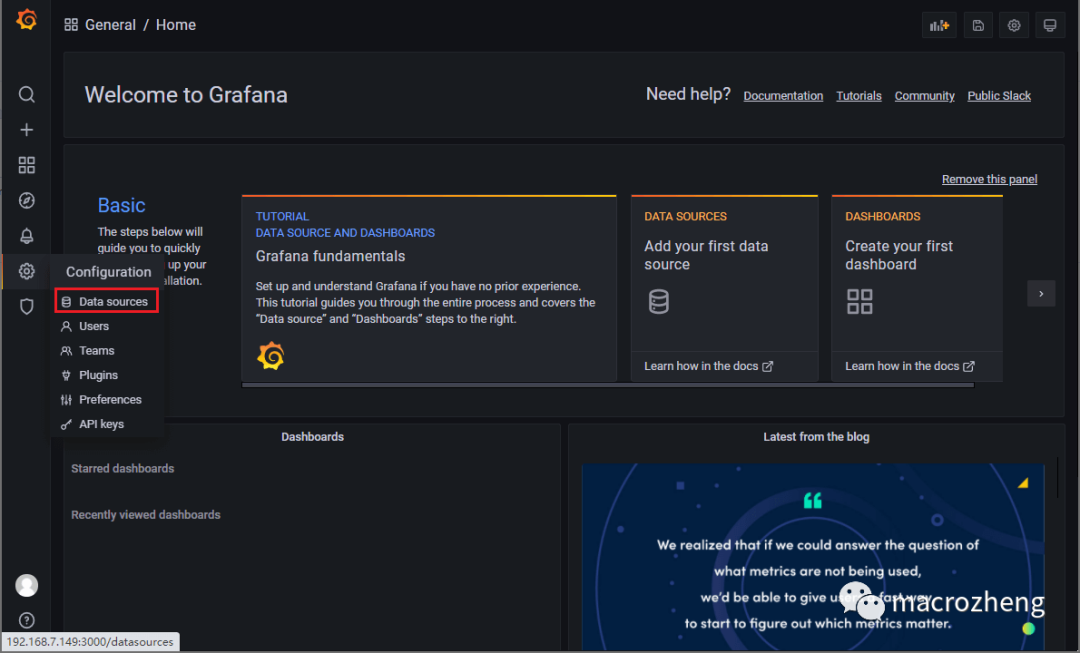The width and height of the screenshot is (1080, 653).
Task: Click the General breadcrumb
Action: tap(110, 25)
